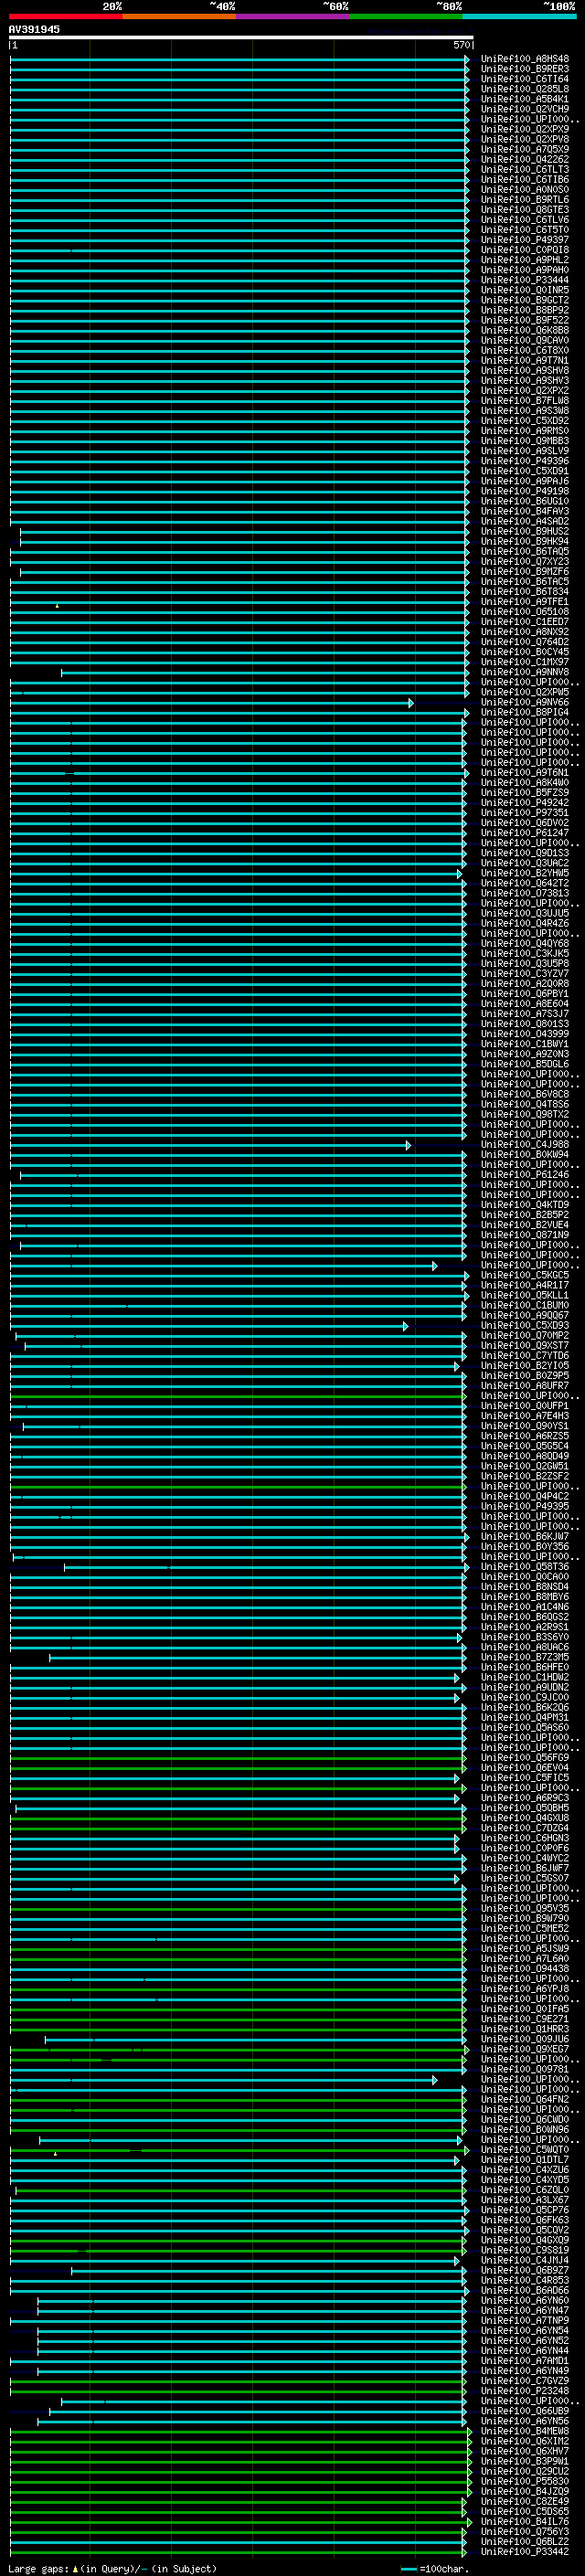Click hit label UniRef100_B9GCT2
585x2576 pixels.
click(x=524, y=300)
